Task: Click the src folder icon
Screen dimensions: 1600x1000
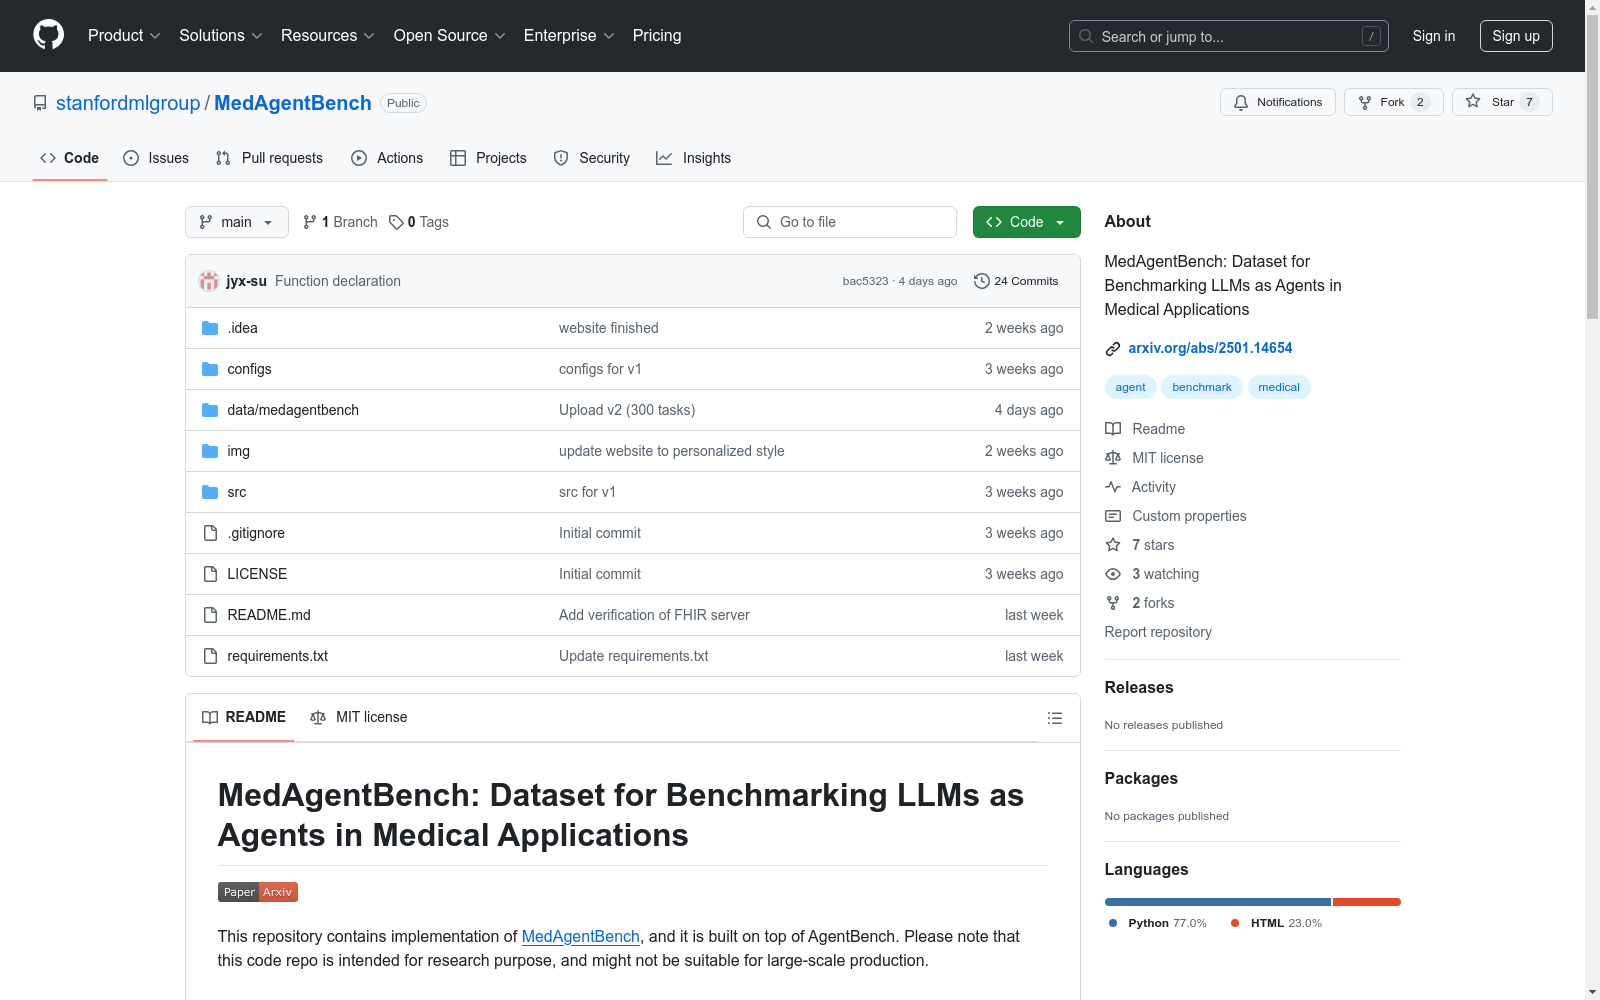Action: click(210, 492)
